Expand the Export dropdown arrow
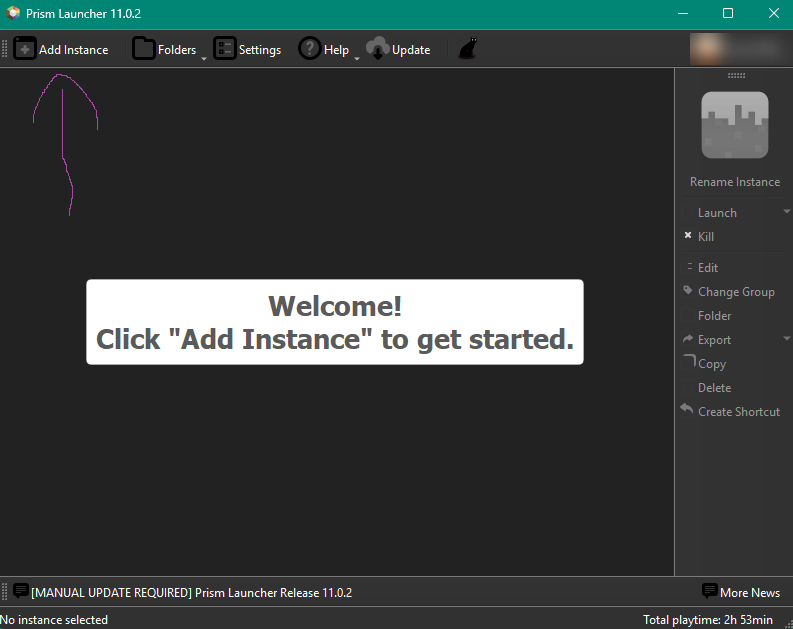This screenshot has width=793, height=629. point(786,338)
